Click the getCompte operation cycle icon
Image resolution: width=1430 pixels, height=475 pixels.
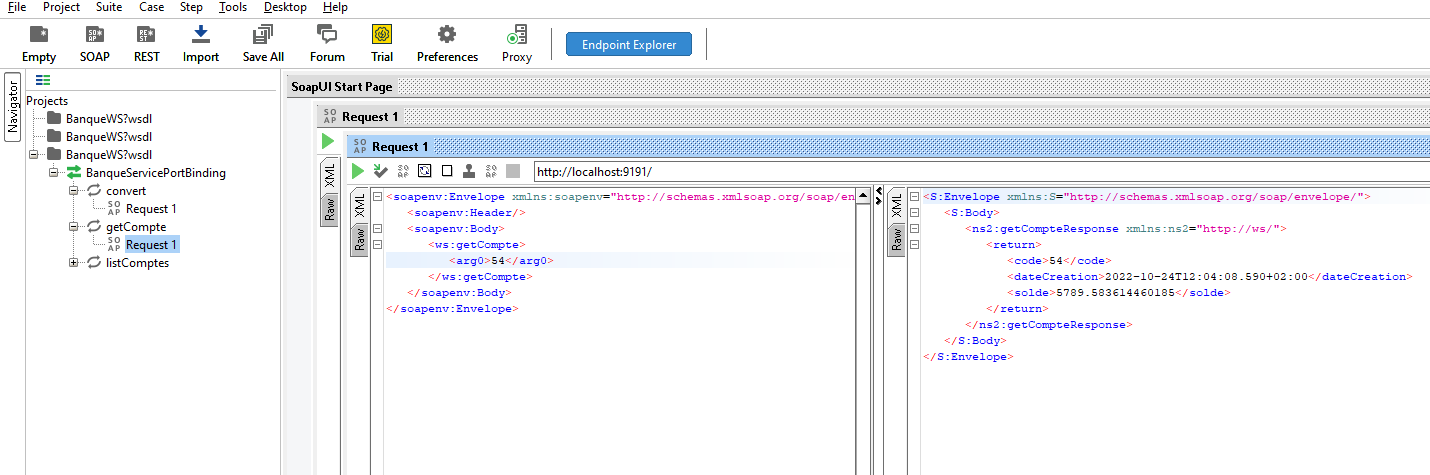click(x=95, y=227)
